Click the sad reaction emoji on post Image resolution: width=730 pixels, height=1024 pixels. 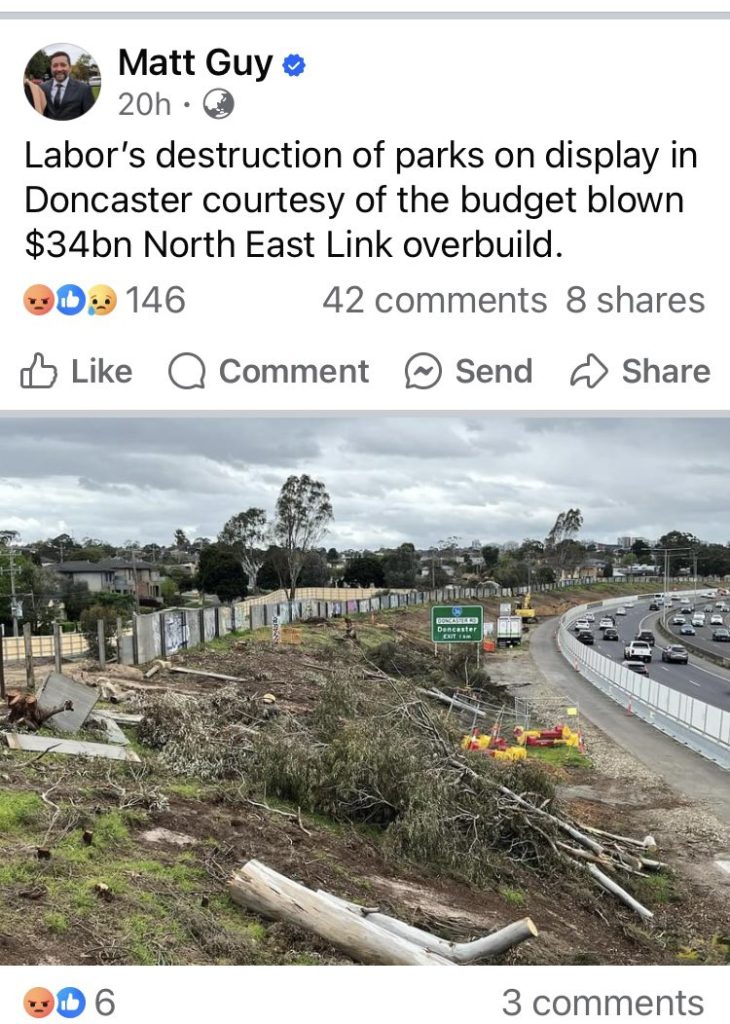103,300
